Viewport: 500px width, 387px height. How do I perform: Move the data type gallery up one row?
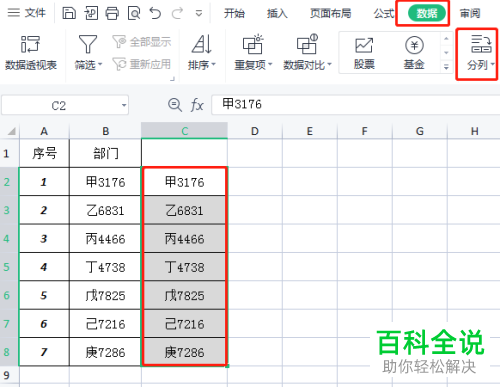446,39
